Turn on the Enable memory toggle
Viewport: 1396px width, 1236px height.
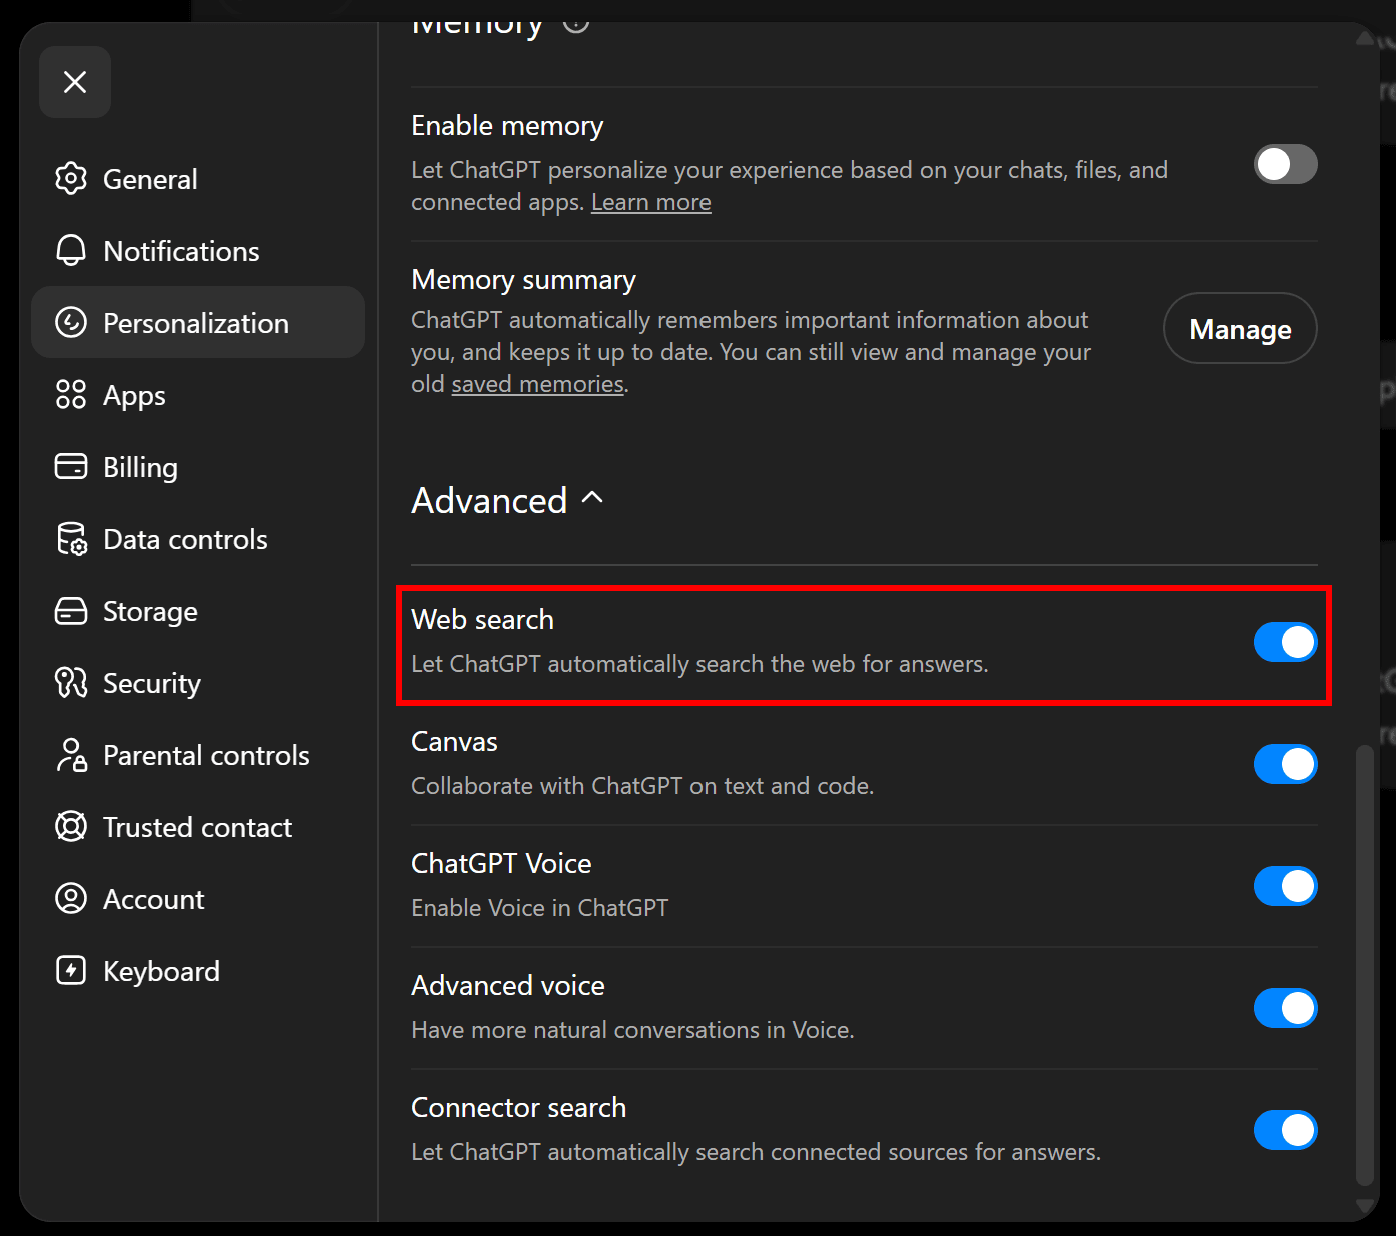point(1285,164)
